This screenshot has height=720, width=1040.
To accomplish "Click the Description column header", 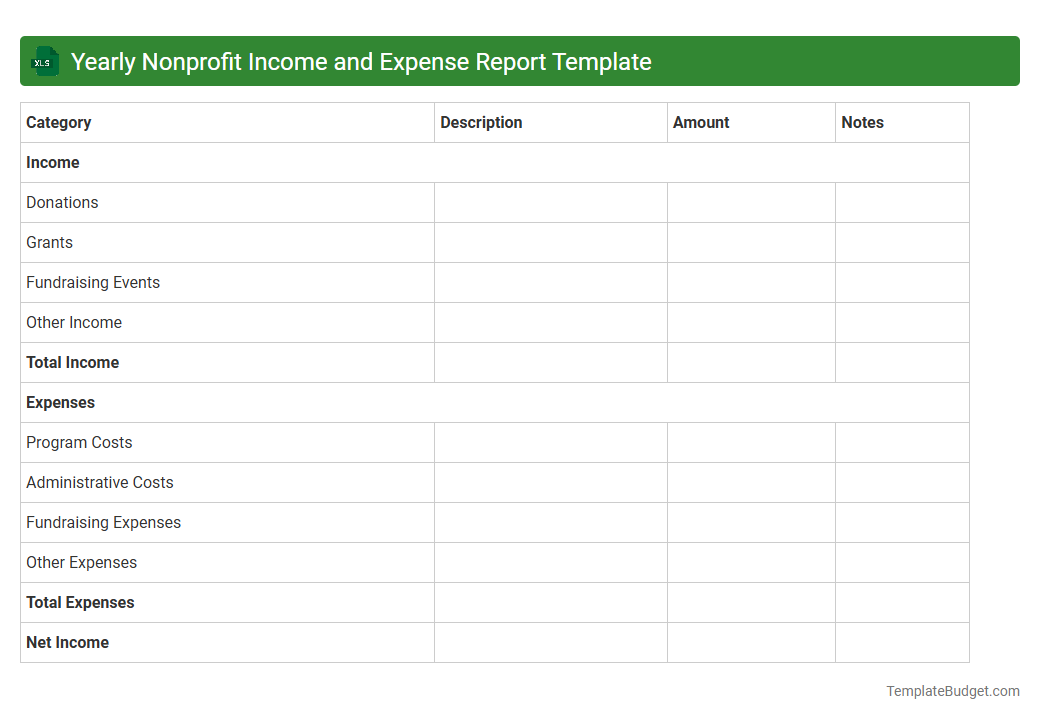I will [481, 122].
